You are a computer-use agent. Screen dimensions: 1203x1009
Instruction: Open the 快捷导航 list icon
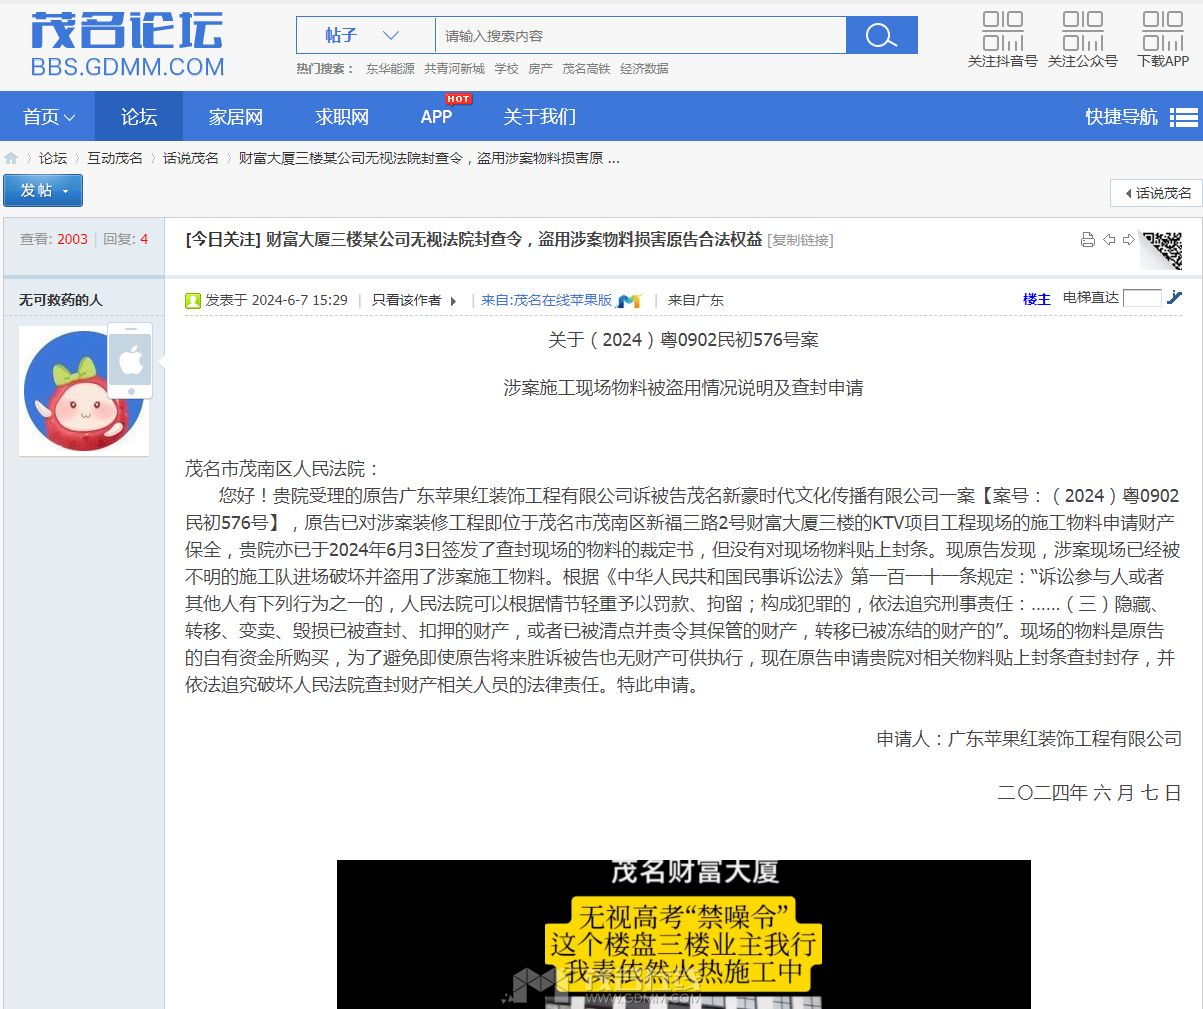click(x=1184, y=117)
